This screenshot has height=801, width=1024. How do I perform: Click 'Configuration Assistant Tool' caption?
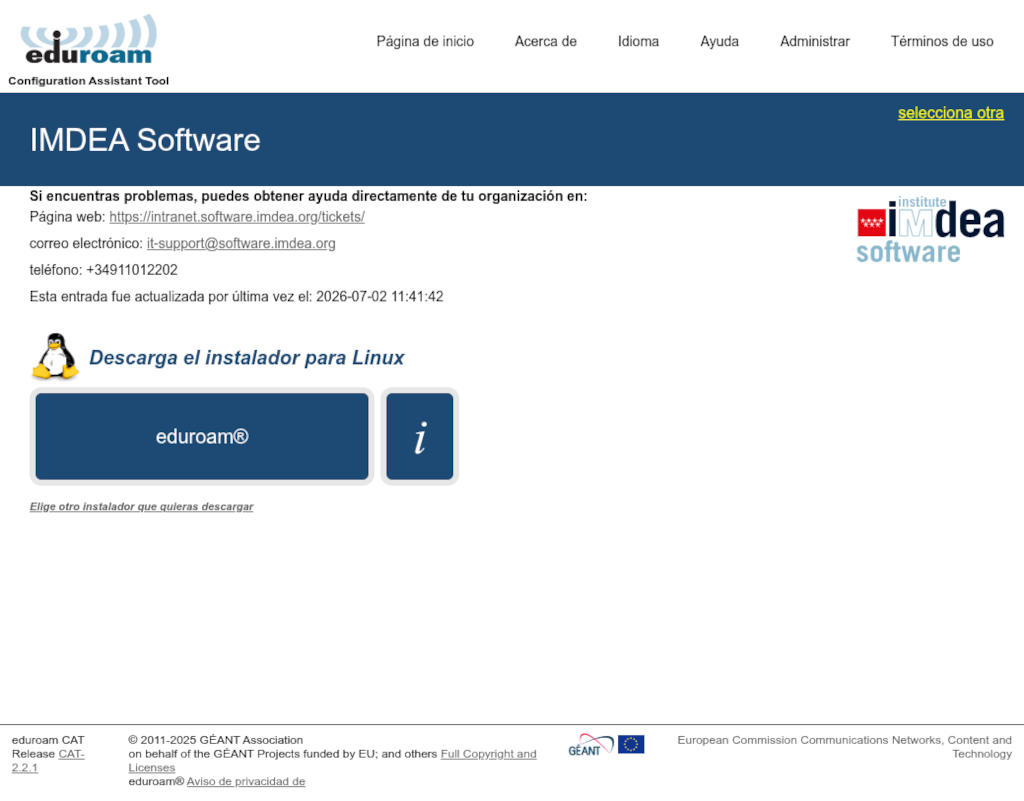[88, 81]
